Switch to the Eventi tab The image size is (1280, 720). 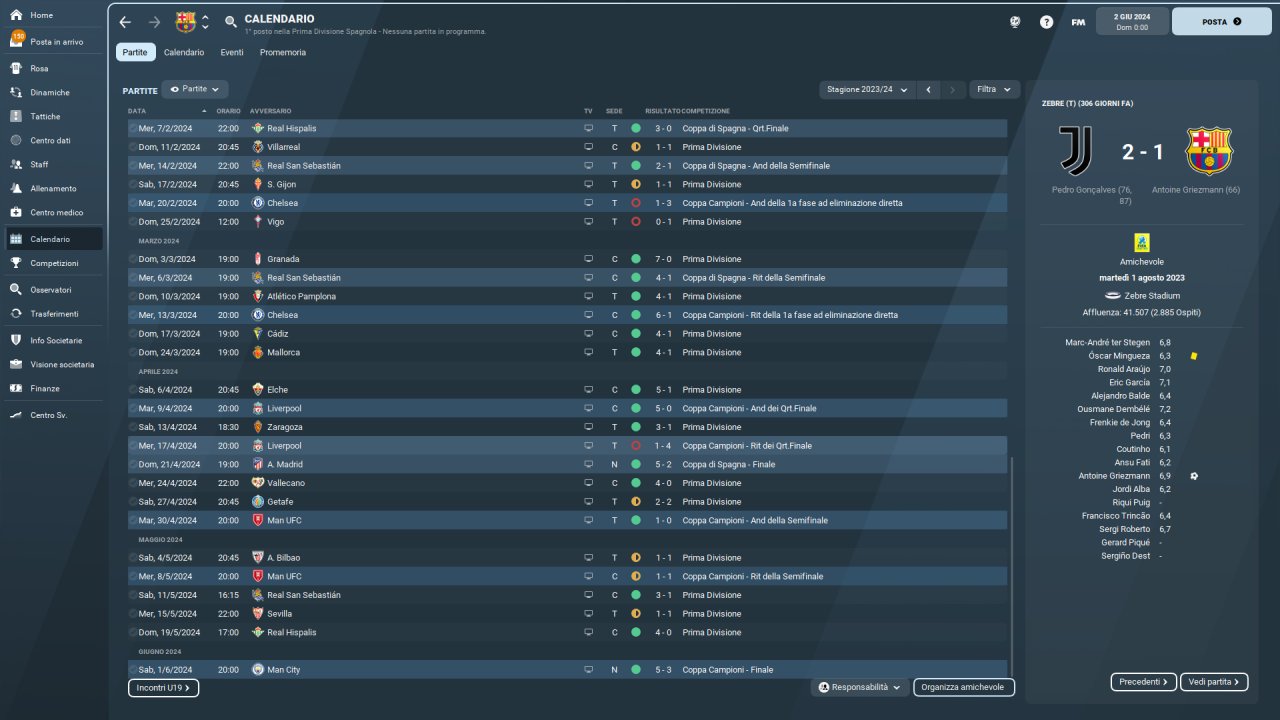pyautogui.click(x=232, y=52)
